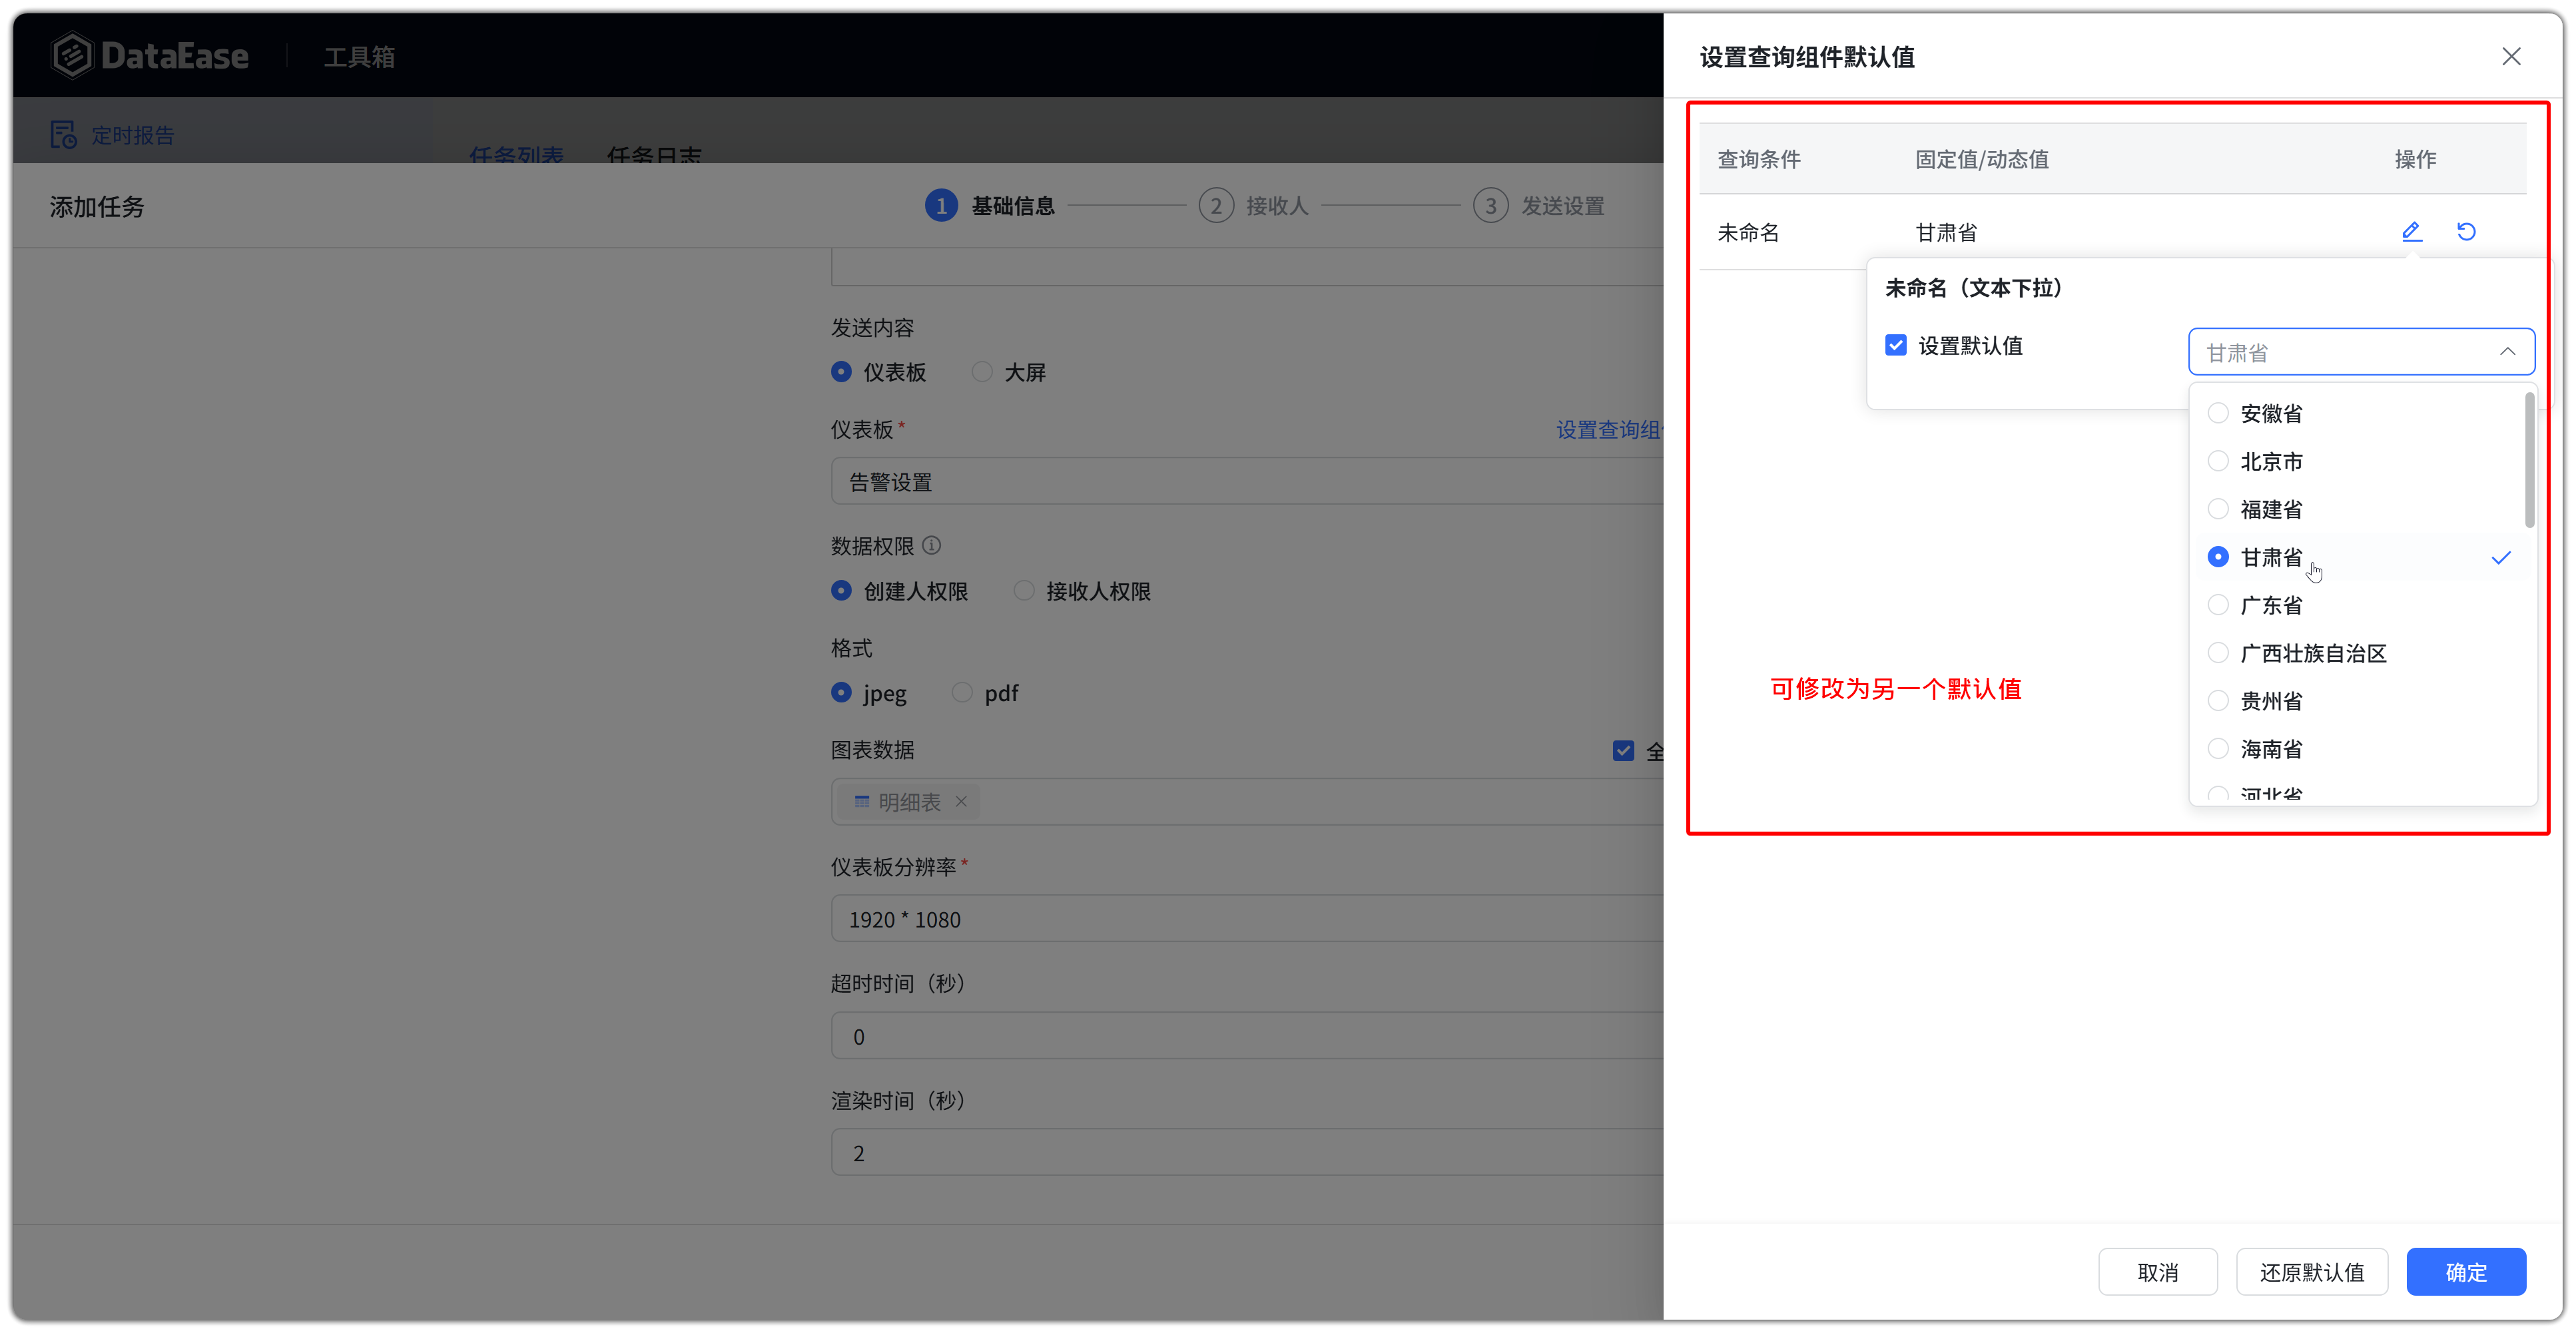Click the 未命名（文本下拉）popover title

pyautogui.click(x=1973, y=288)
